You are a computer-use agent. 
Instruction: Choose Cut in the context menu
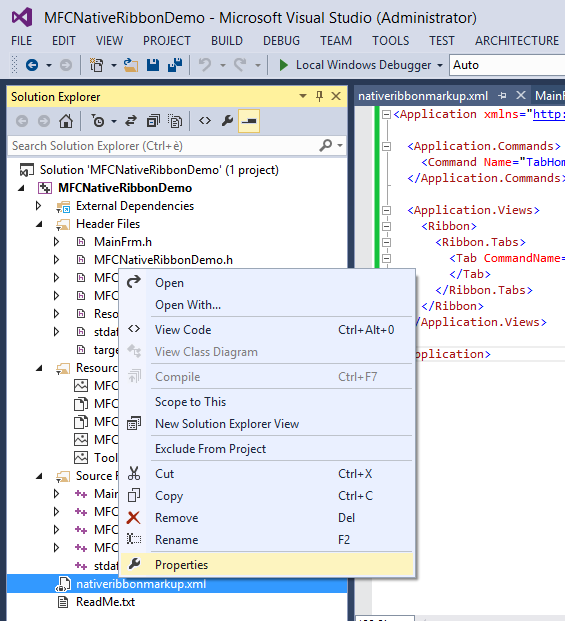(267, 474)
